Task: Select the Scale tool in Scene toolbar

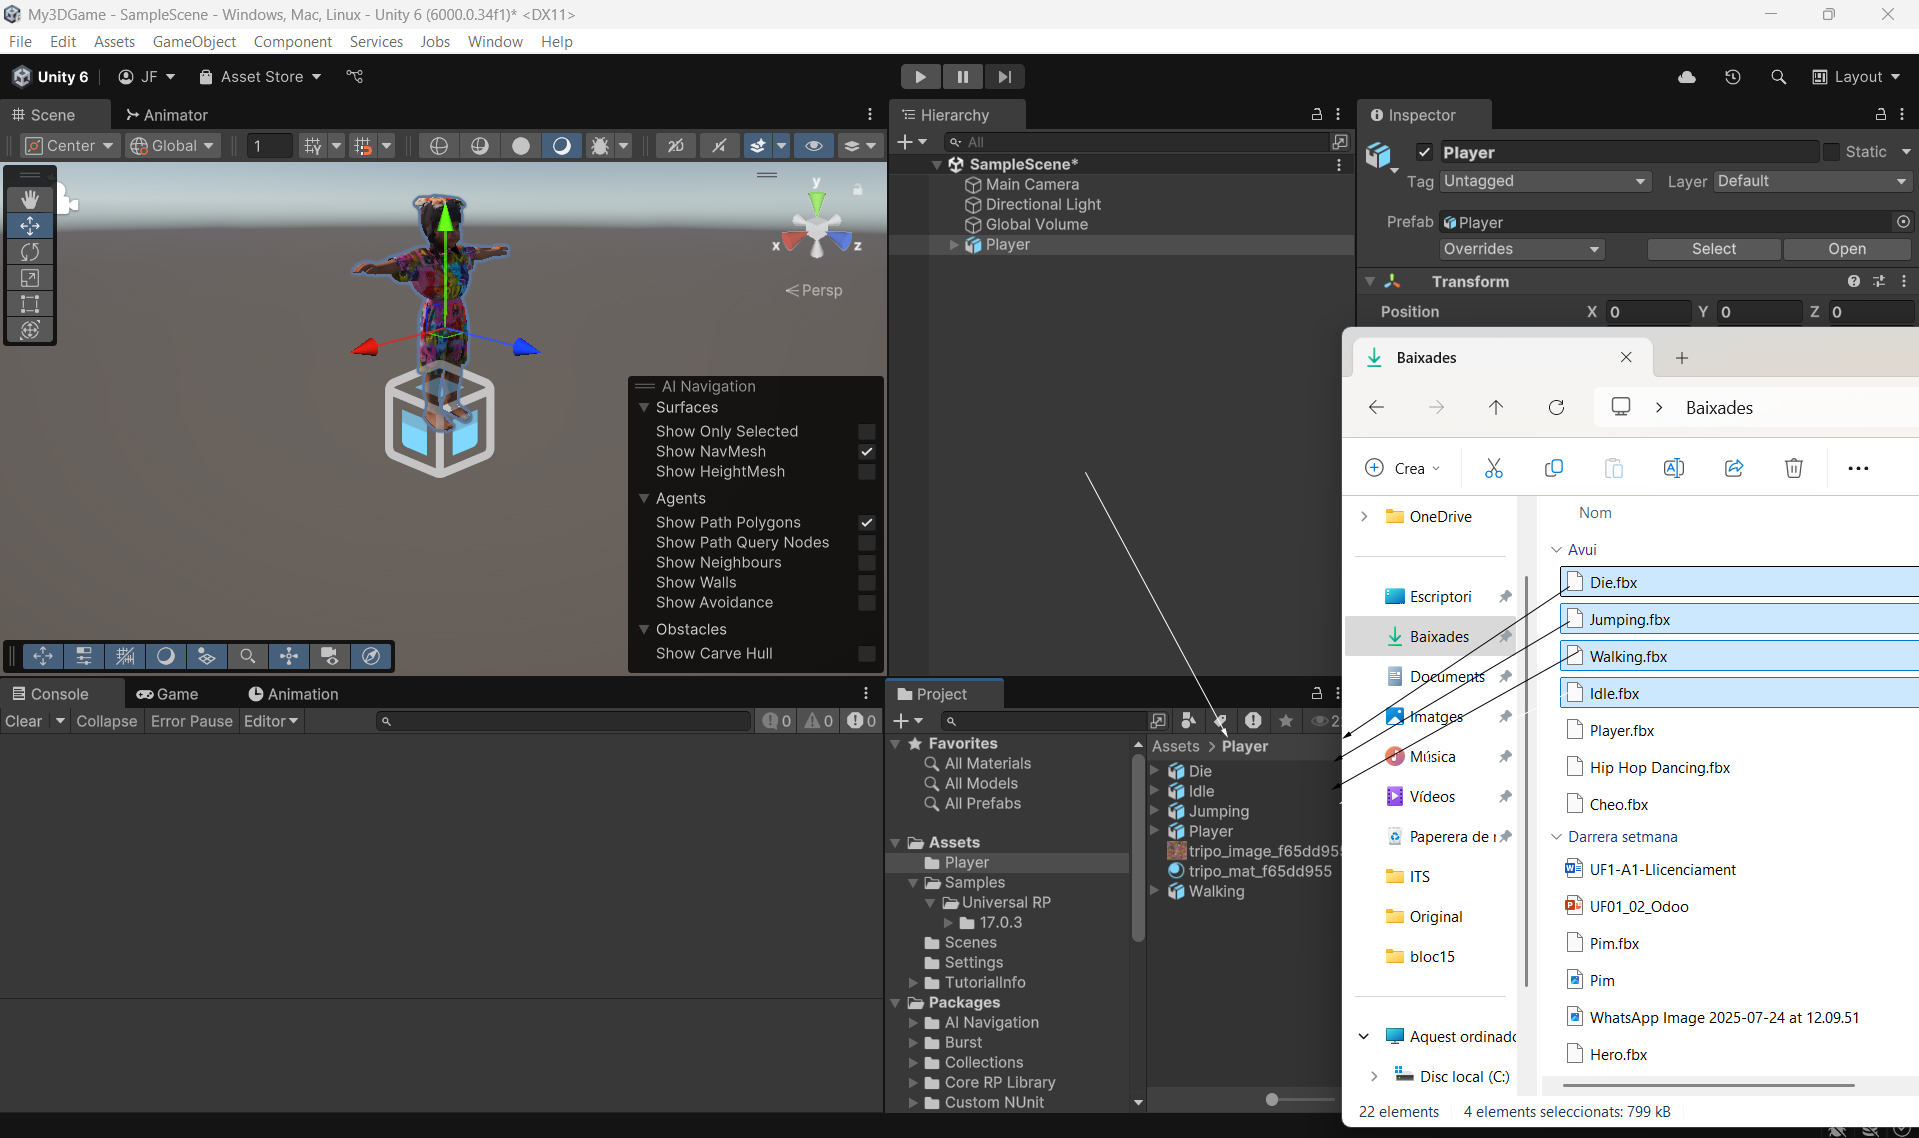Action: pyautogui.click(x=30, y=278)
